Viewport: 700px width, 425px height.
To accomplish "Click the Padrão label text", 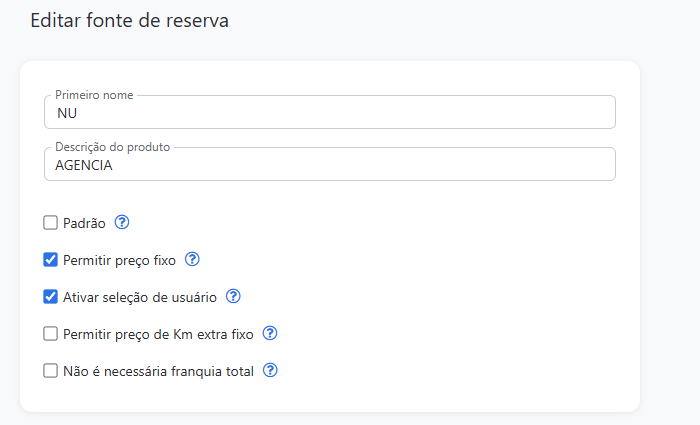I will coord(84,223).
